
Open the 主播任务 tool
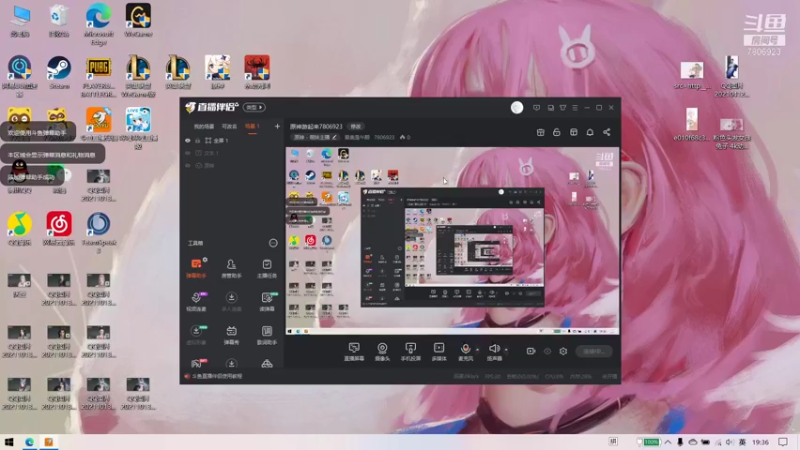click(x=267, y=268)
